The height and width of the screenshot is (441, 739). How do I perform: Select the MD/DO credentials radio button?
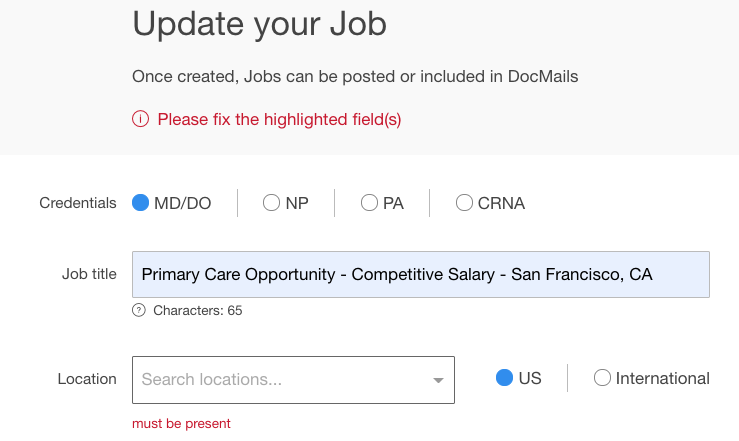[140, 203]
